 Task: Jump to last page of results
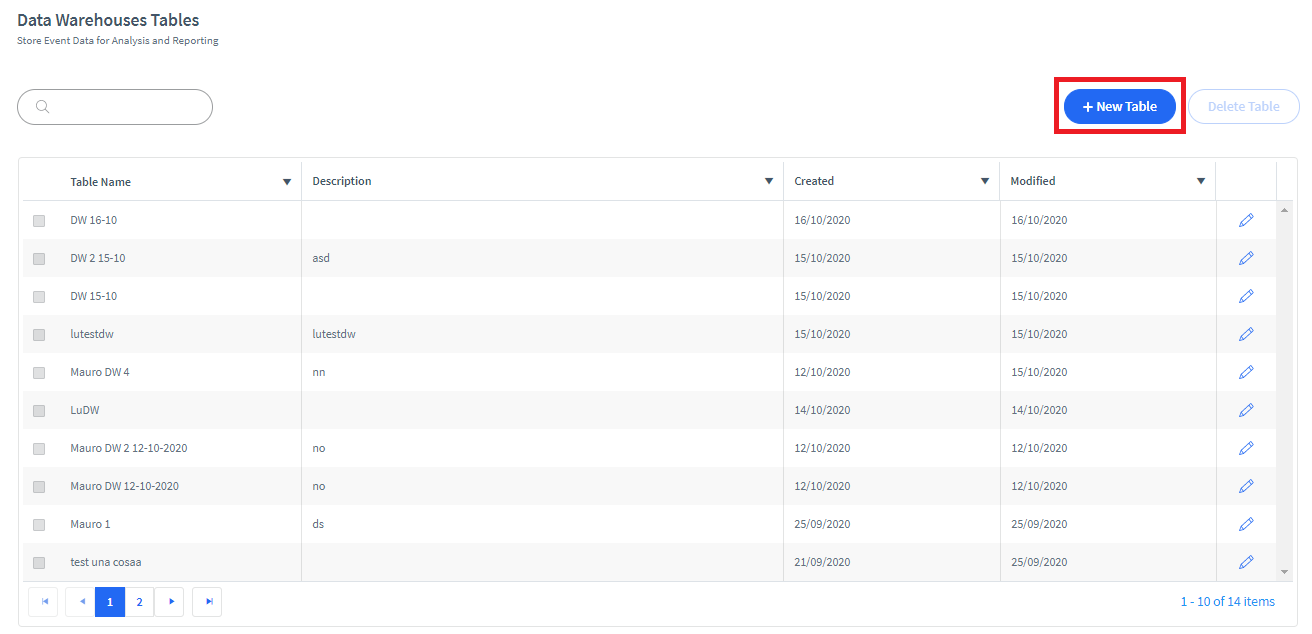click(x=207, y=601)
